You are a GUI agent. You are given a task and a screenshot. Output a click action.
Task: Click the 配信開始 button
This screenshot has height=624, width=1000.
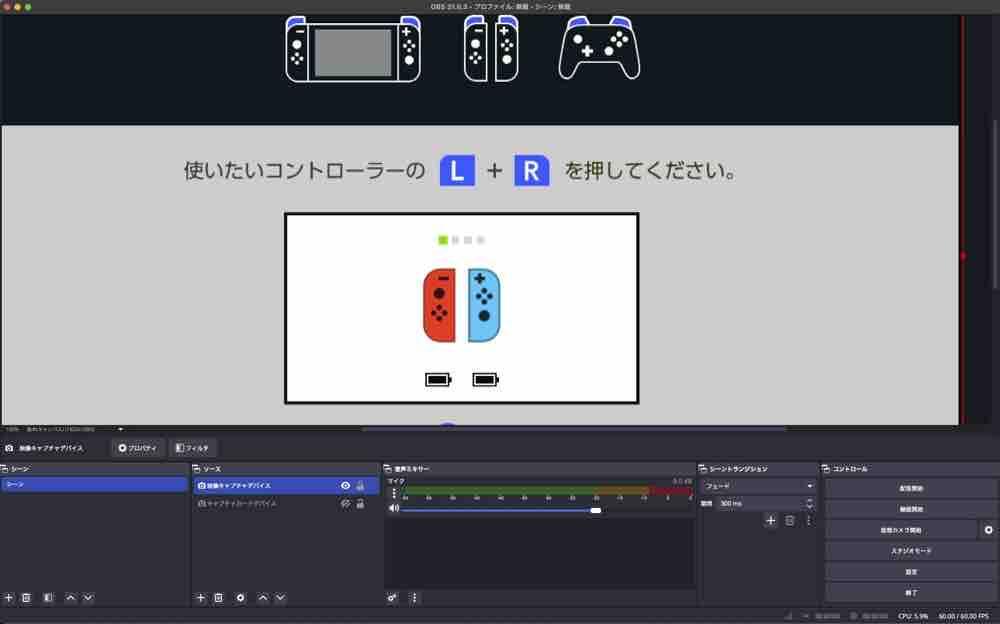click(911, 488)
